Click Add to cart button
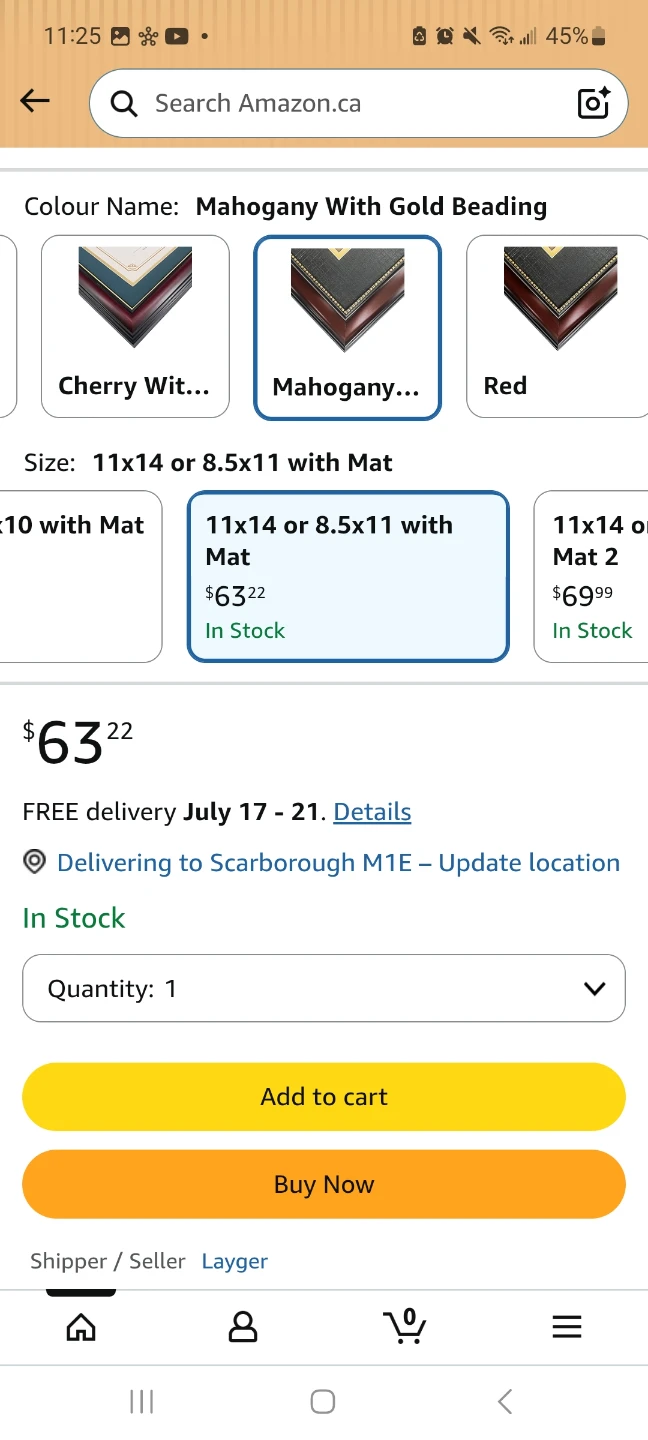This screenshot has height=1440, width=648. click(x=324, y=1097)
